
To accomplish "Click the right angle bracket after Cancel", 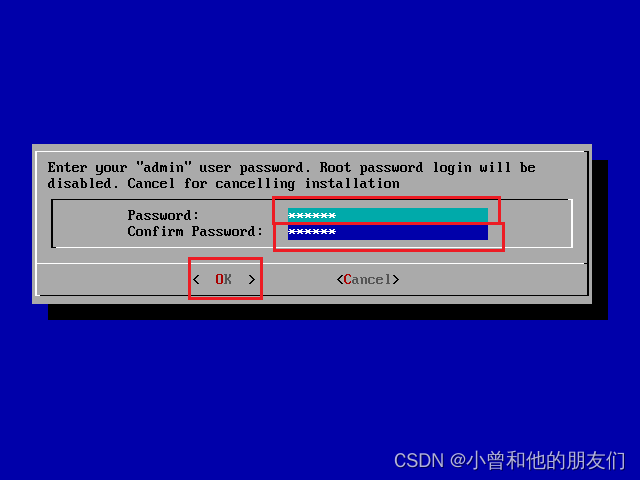I will pos(396,280).
